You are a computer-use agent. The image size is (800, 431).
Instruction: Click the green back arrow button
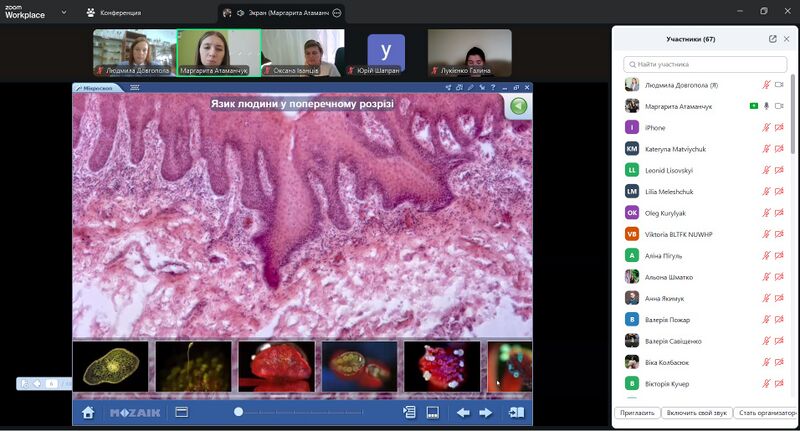(518, 106)
